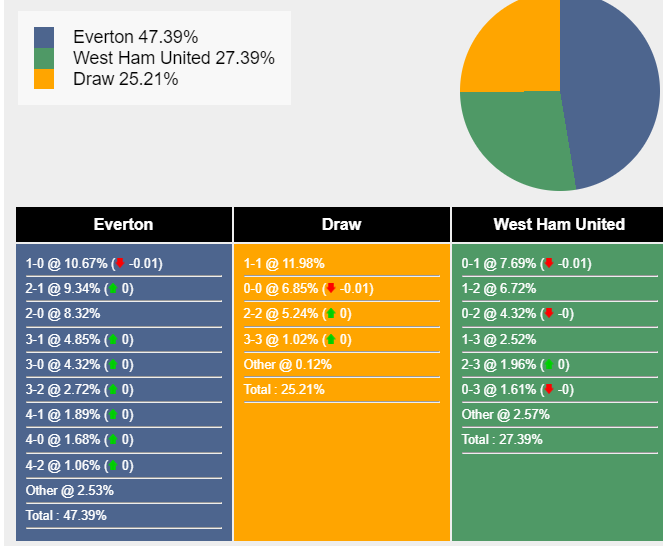Click the green up arrow beside 3-3 draw
The width and height of the screenshot is (663, 546).
[x=331, y=340]
